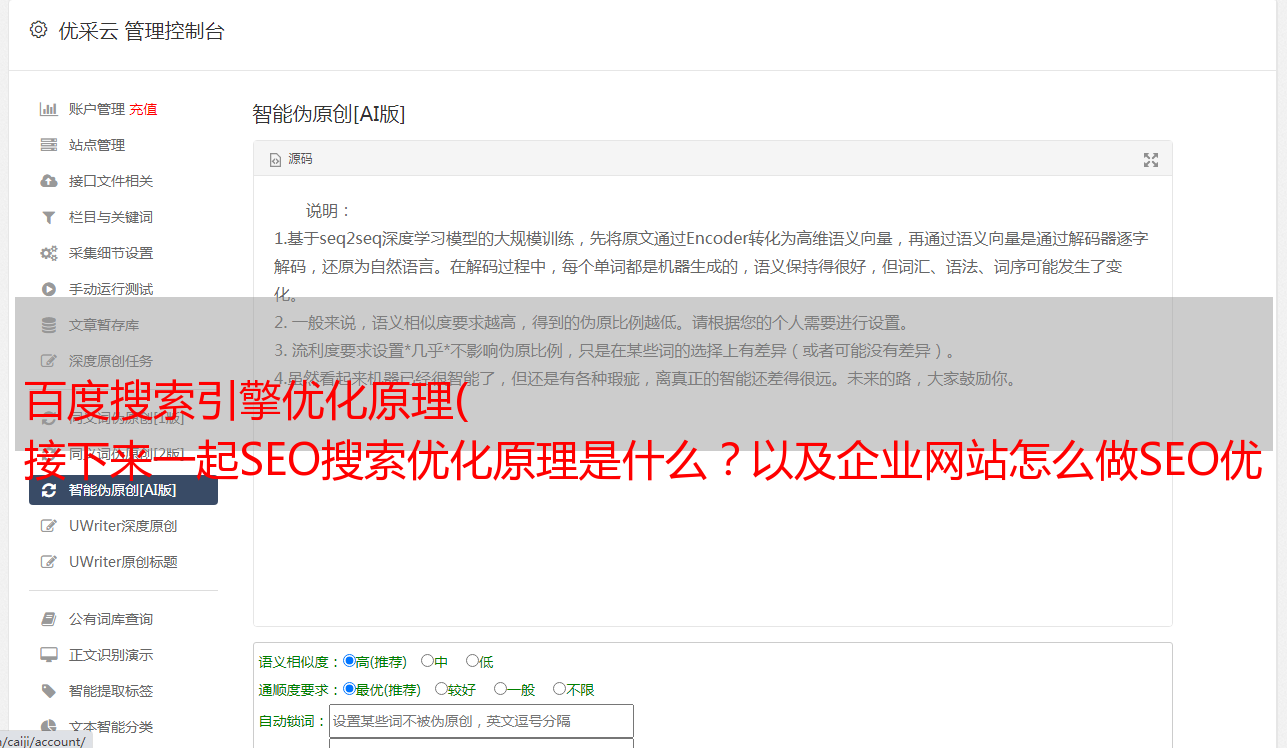Click the 智能伪原创[AI版] page heading

(329, 114)
